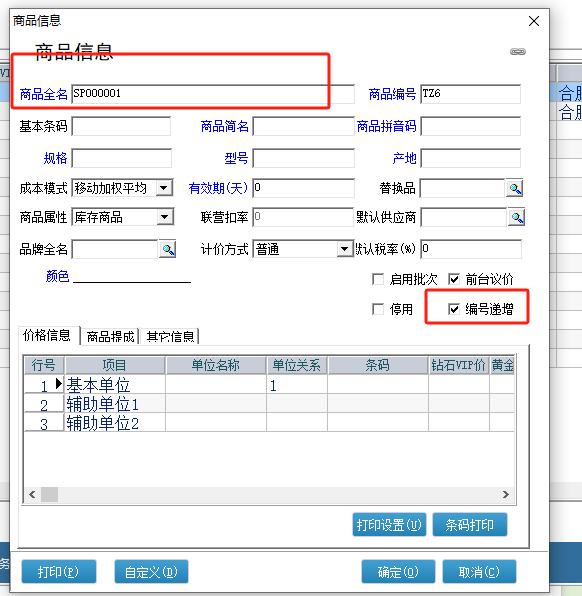
Task: Open the 其它信息 tab
Action: (x=170, y=336)
